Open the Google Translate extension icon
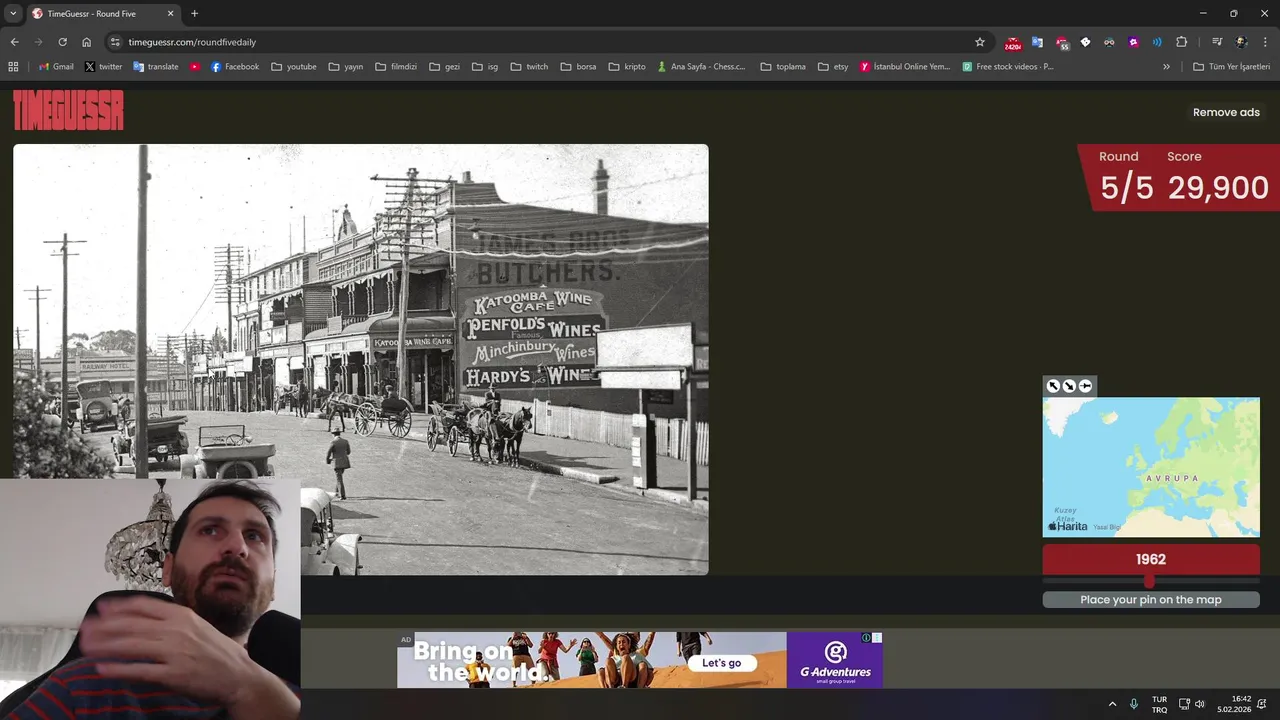 (1037, 42)
